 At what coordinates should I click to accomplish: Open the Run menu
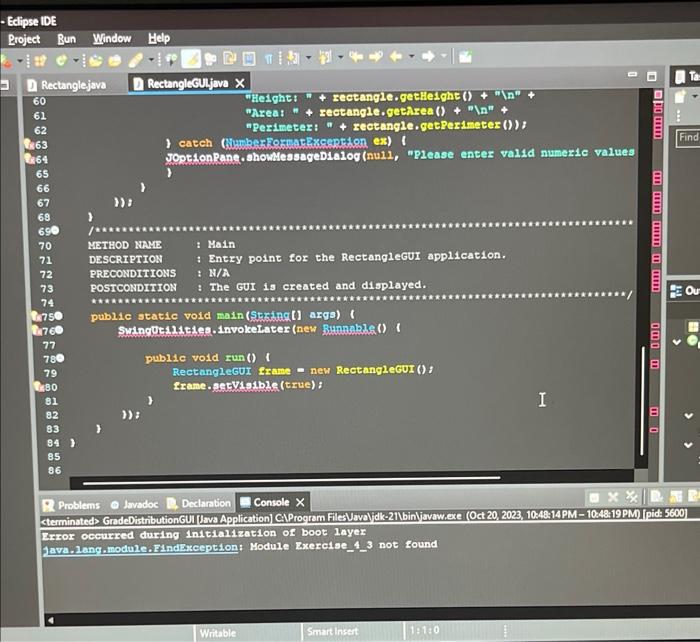[x=67, y=39]
